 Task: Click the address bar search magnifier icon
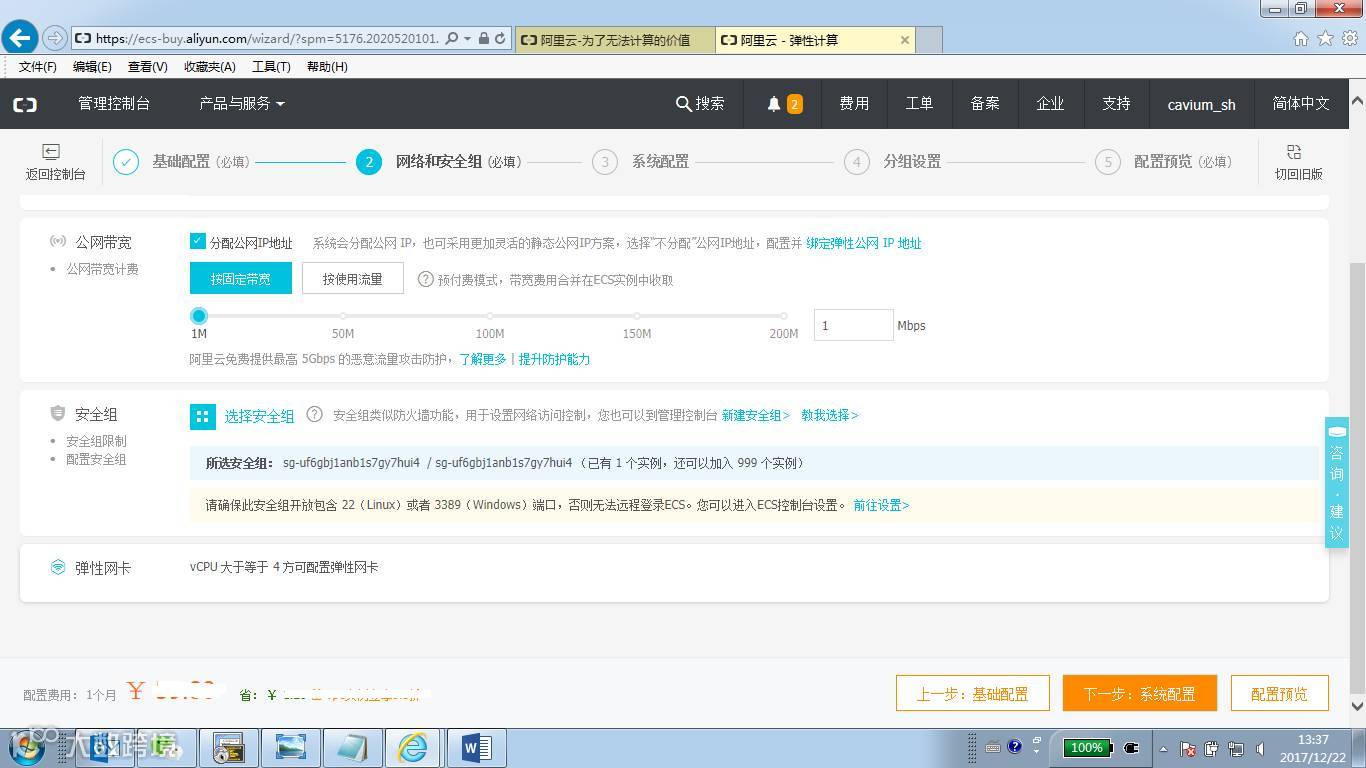tap(451, 38)
